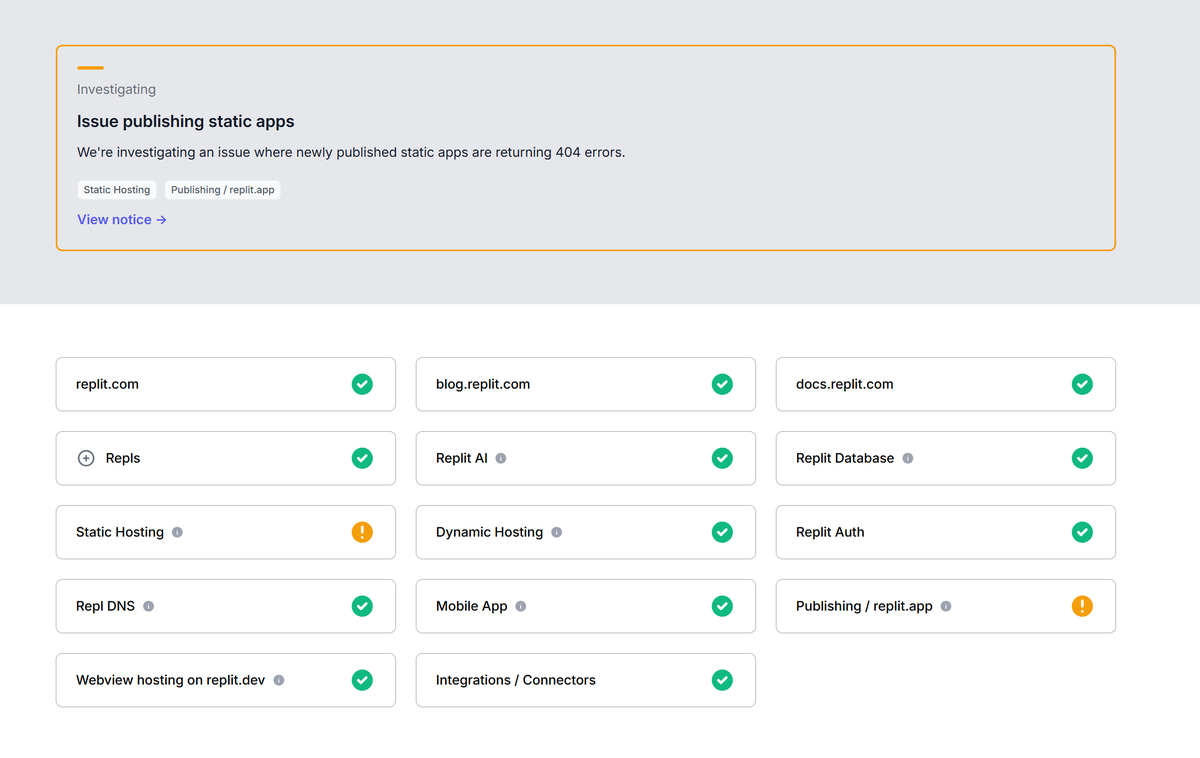The width and height of the screenshot is (1200, 758).
Task: Click Webview hosting on replit.dev label
Action: pos(171,680)
